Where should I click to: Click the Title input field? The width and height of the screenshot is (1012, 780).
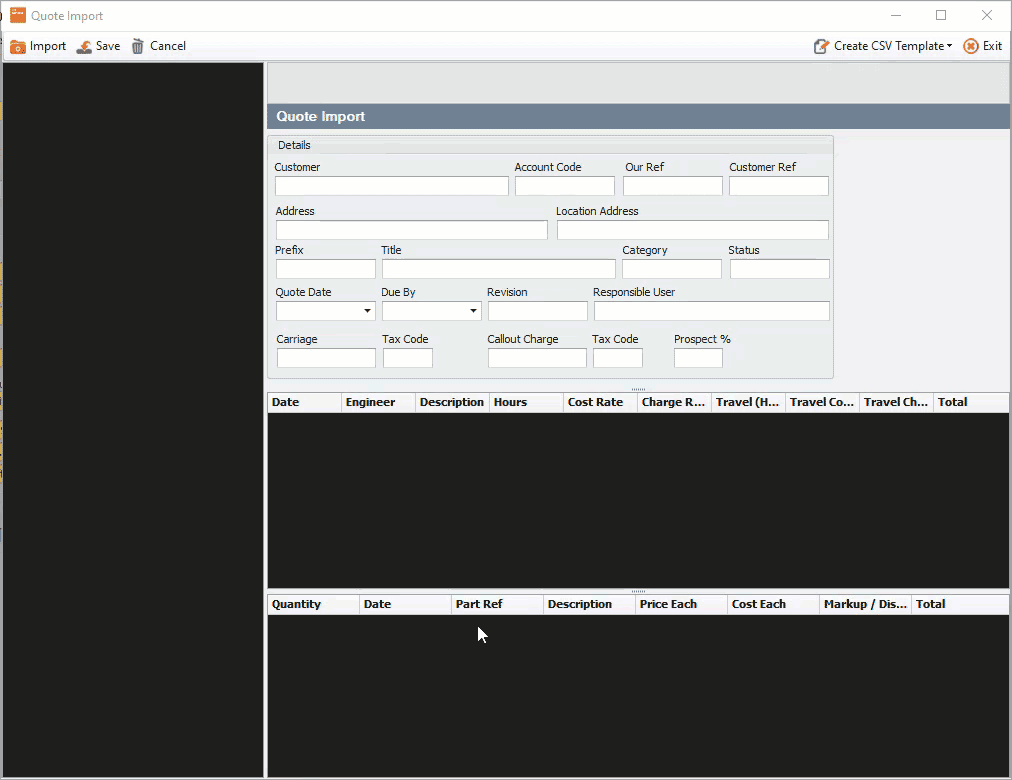(499, 269)
